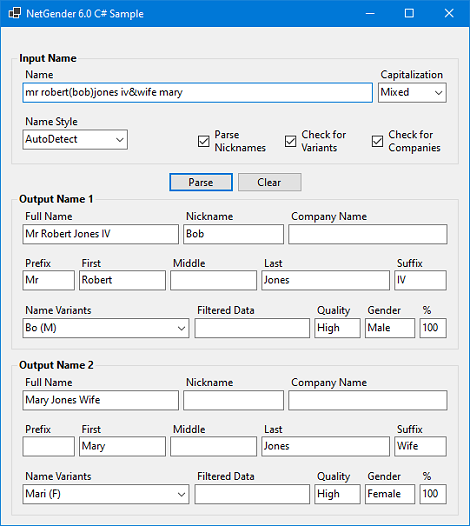Expand Name Variants dropdown showing Mari (F)
Image resolution: width=470 pixels, height=526 pixels.
pyautogui.click(x=106, y=494)
